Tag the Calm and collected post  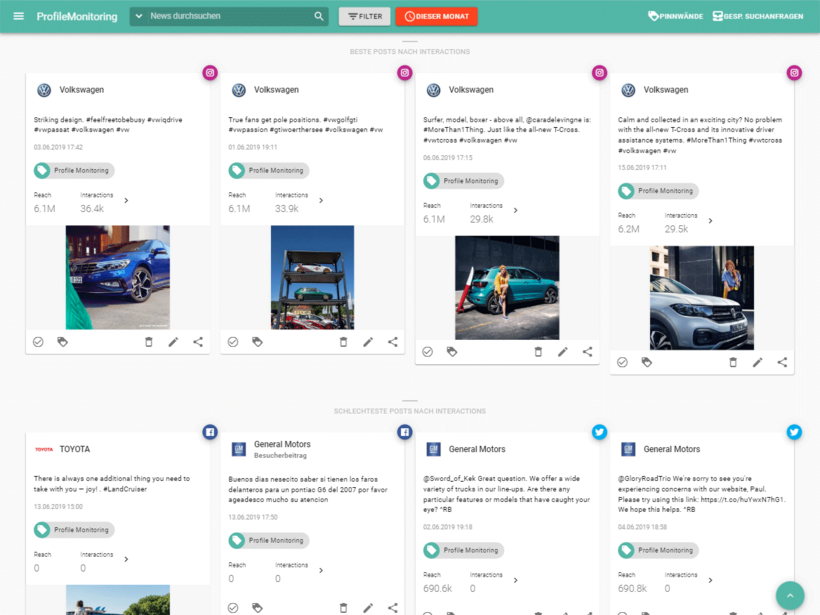coord(647,362)
